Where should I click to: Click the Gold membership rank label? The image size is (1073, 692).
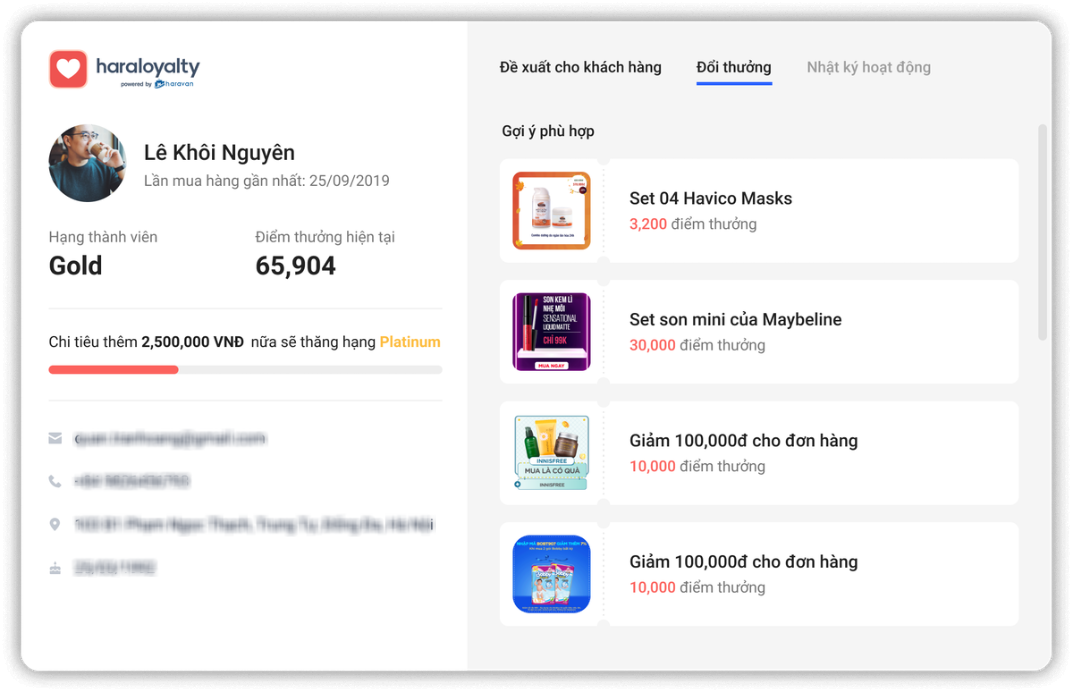click(x=75, y=266)
